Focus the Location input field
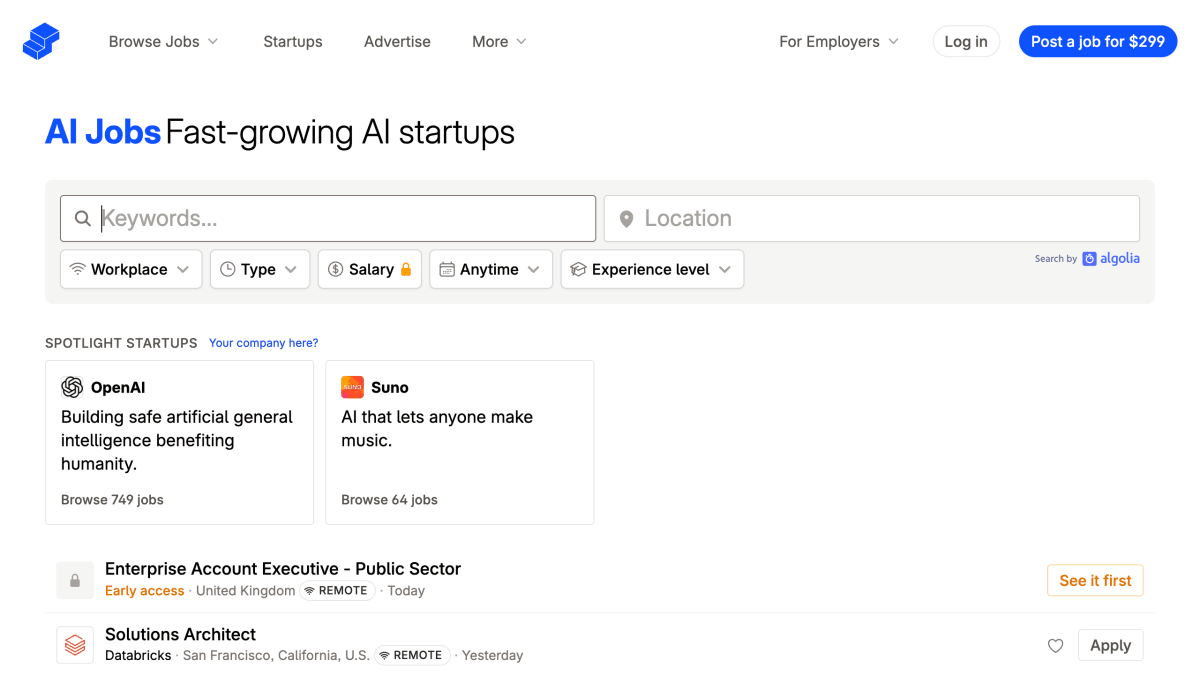1200x675 pixels. click(872, 218)
